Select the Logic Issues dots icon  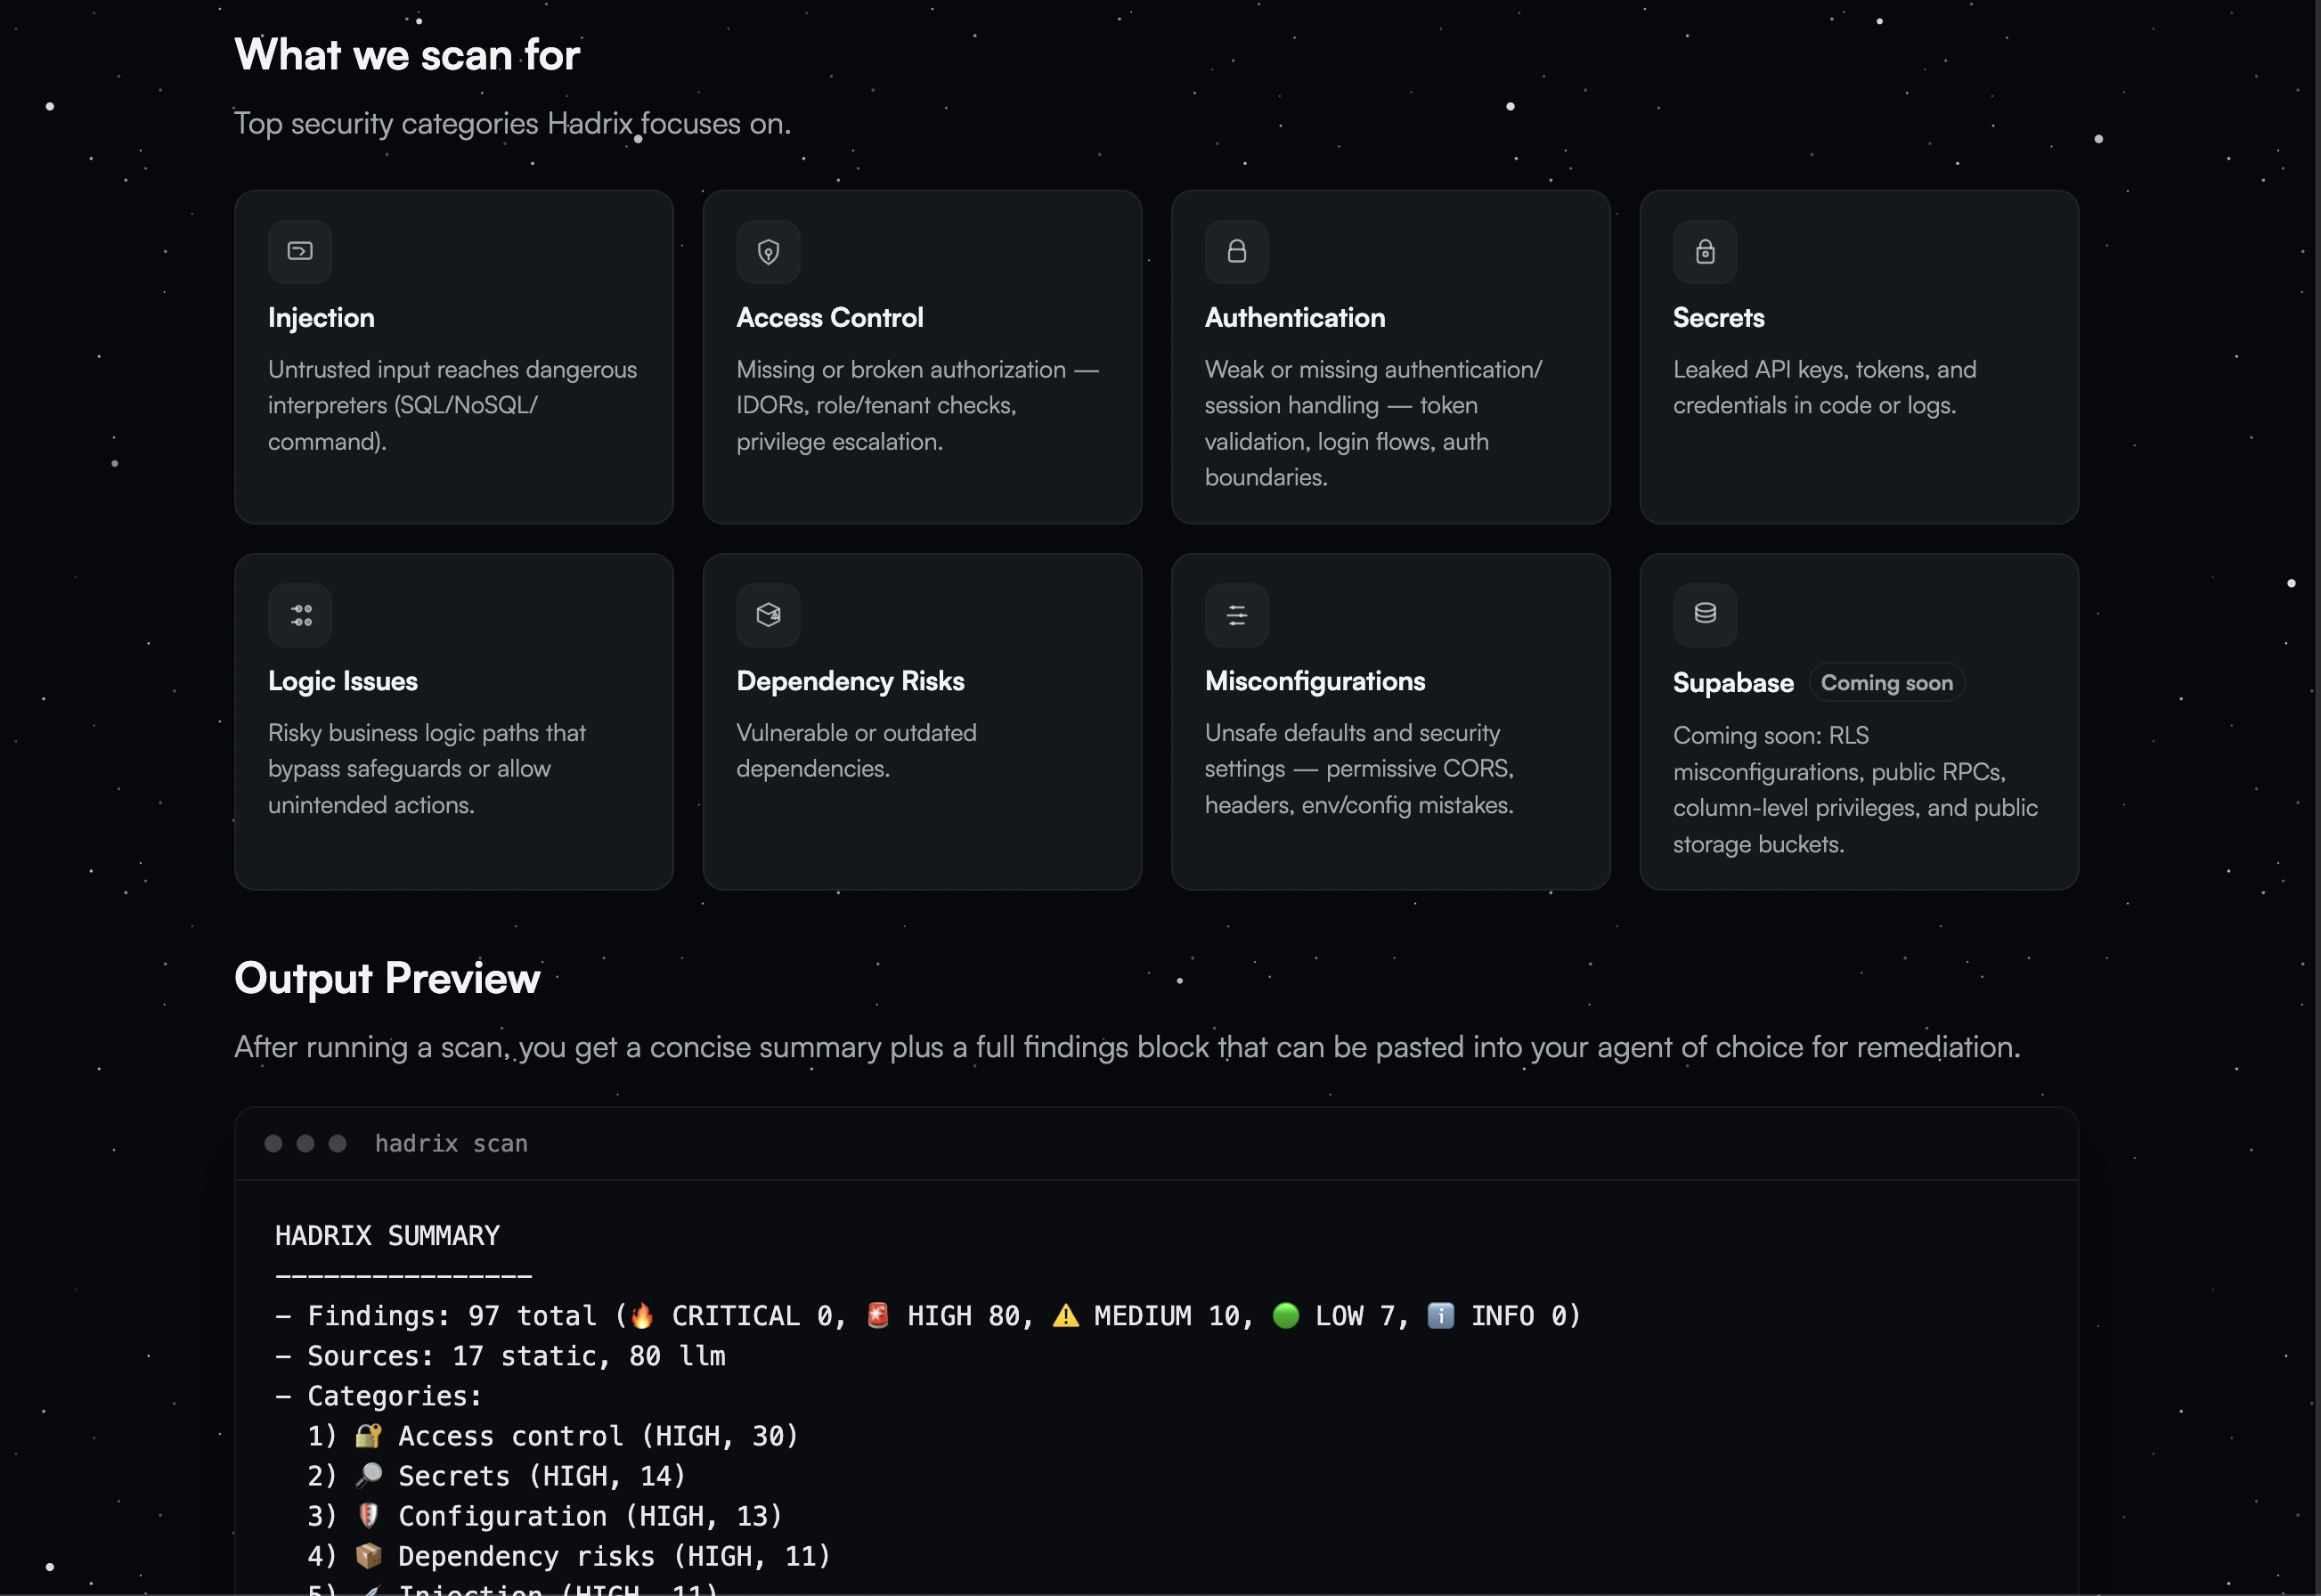[x=299, y=615]
